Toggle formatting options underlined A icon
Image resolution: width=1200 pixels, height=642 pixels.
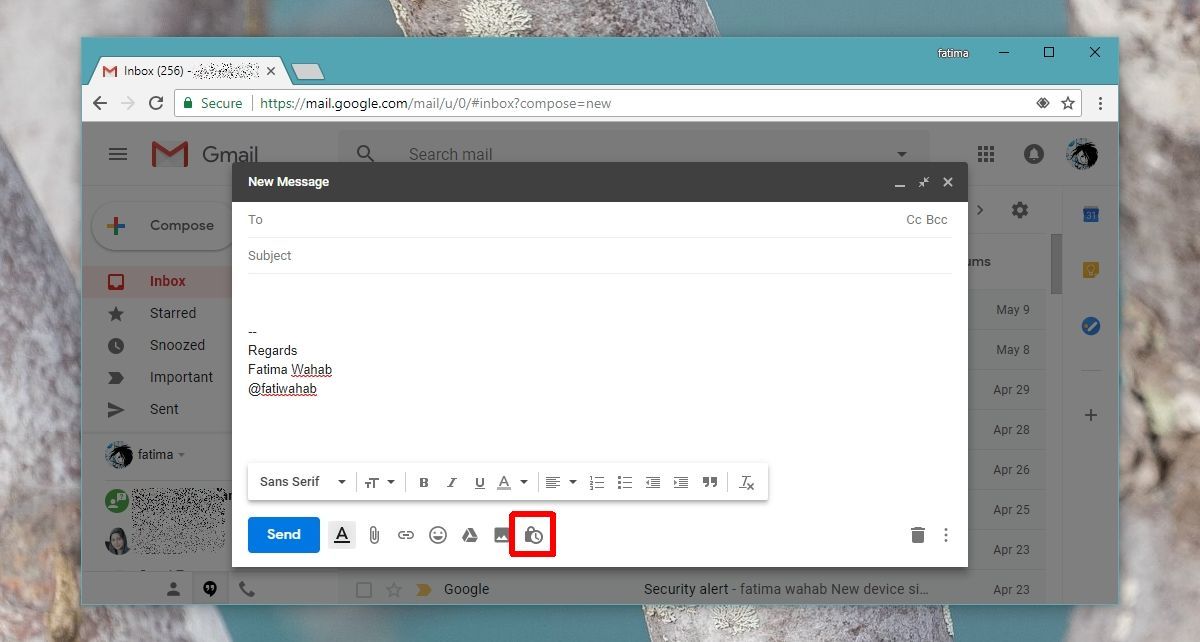(342, 535)
